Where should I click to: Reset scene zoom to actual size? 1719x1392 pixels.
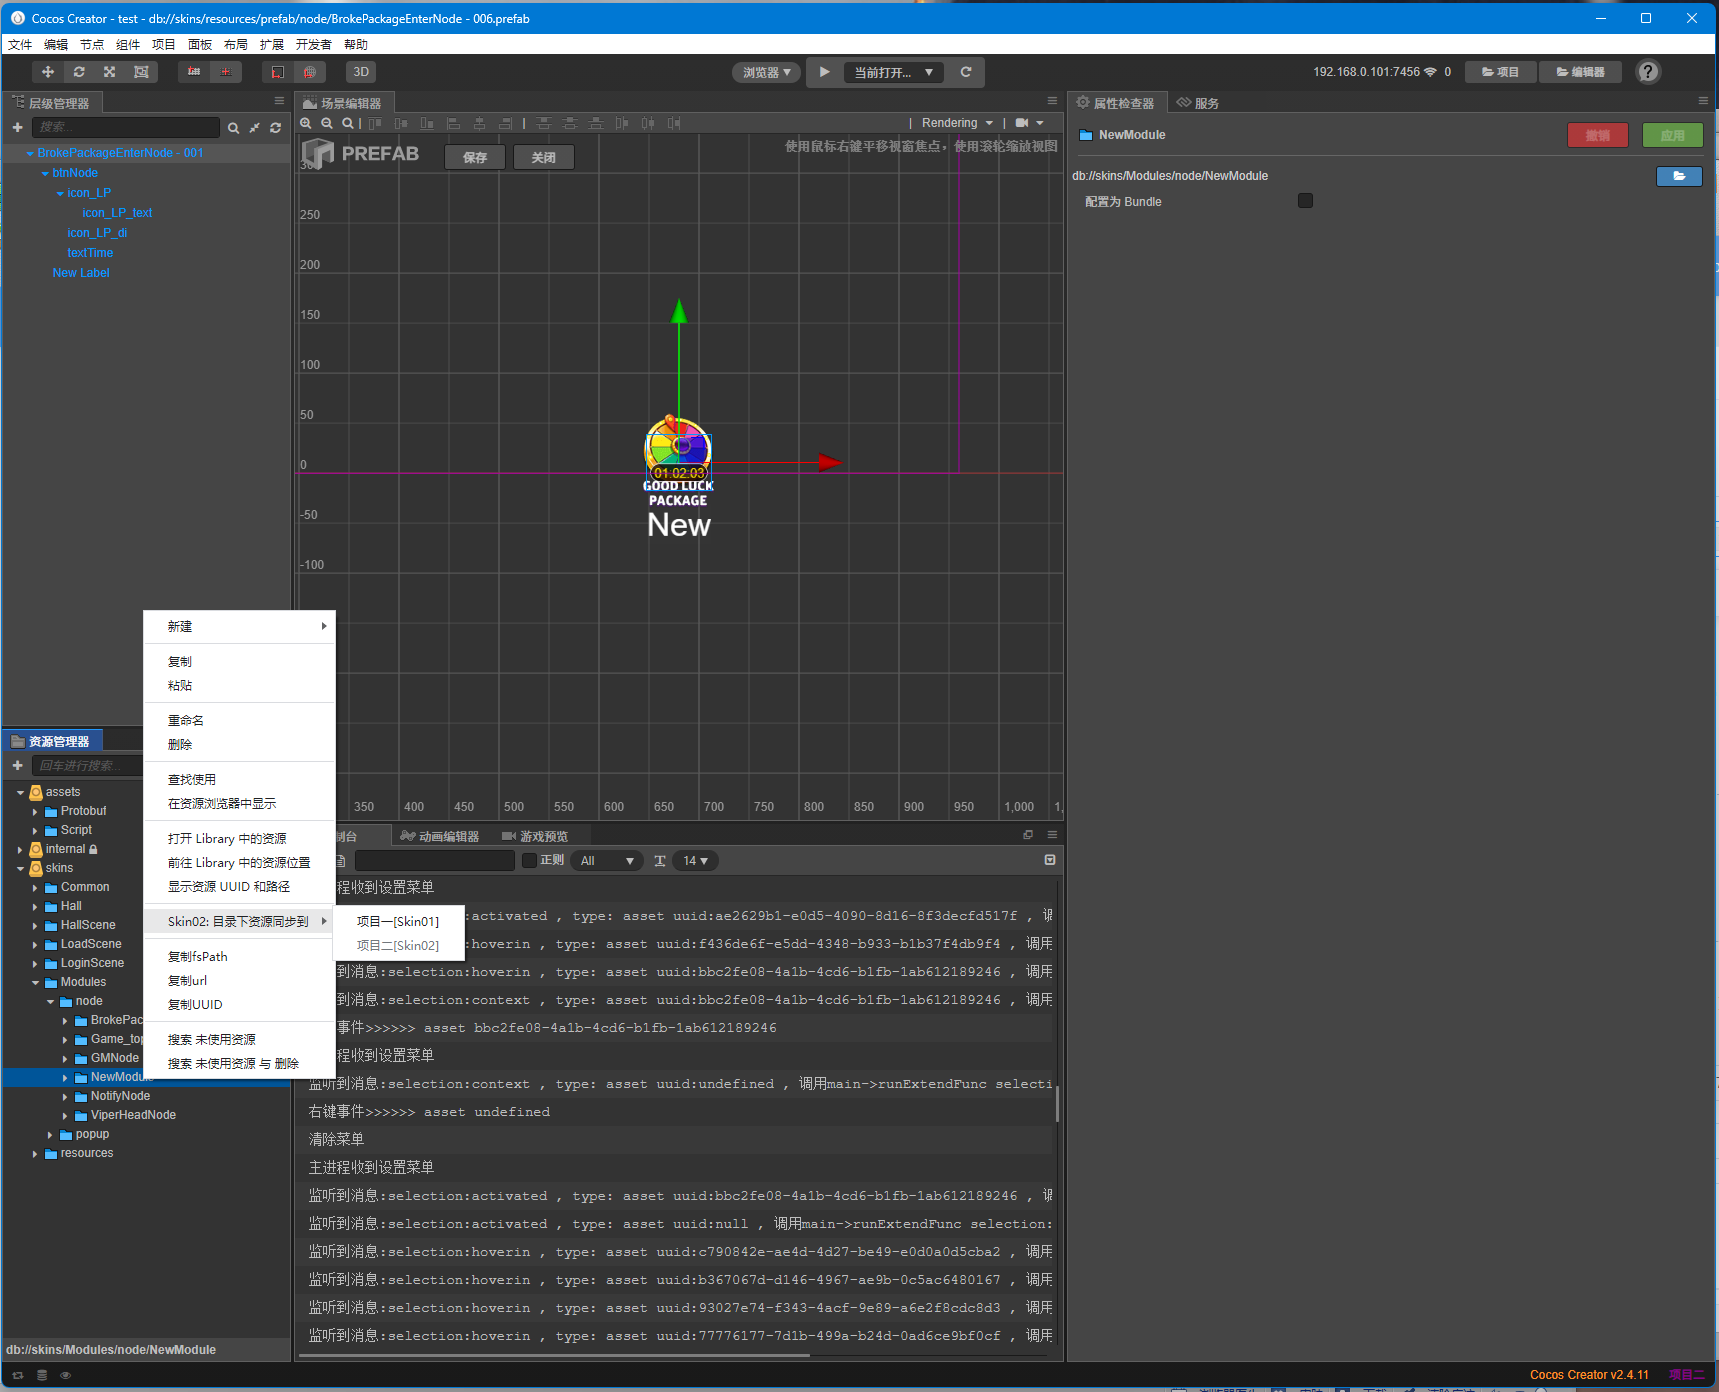348,123
